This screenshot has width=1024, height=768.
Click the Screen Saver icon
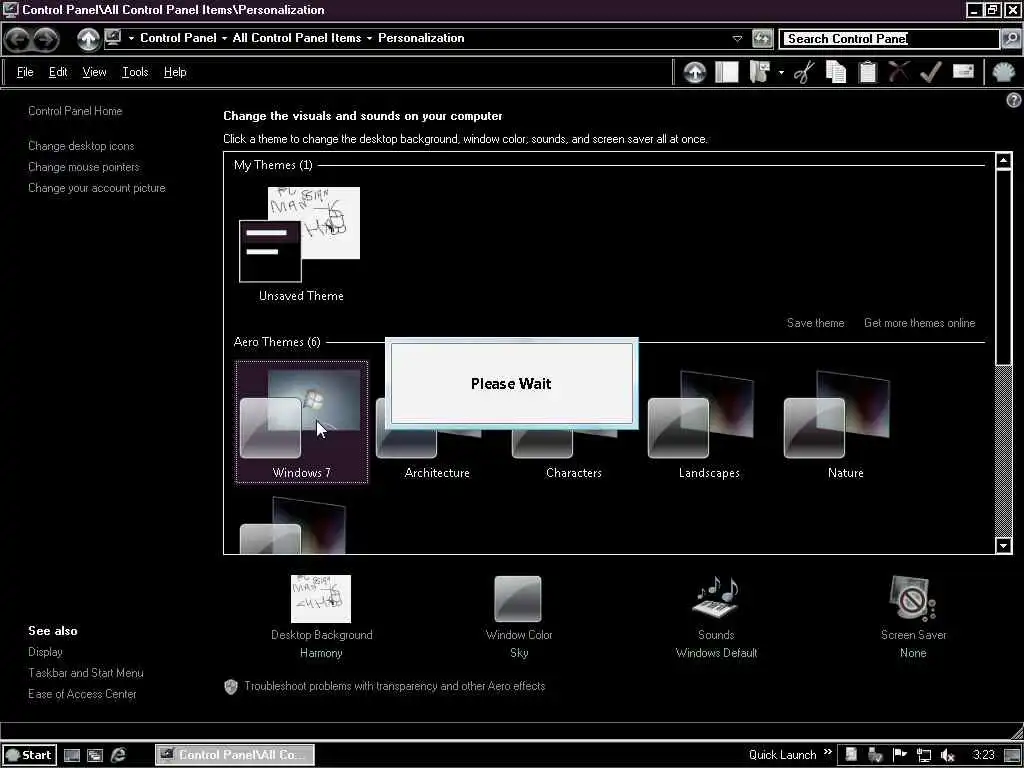tap(912, 598)
